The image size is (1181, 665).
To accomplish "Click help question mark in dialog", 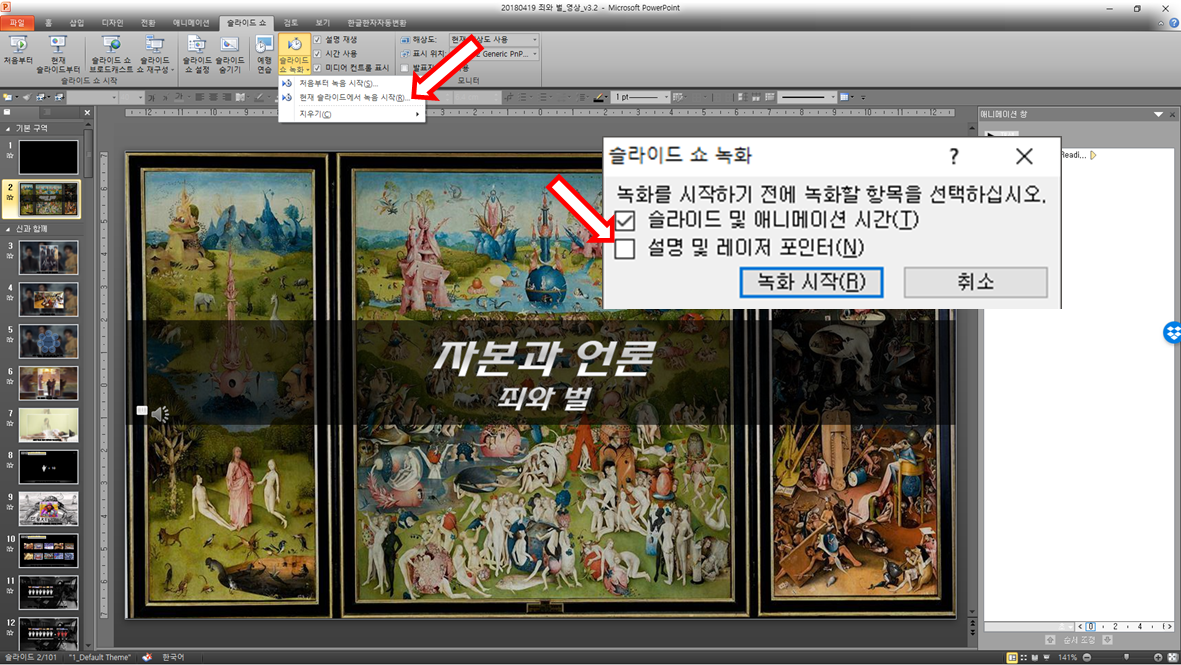I will (954, 157).
